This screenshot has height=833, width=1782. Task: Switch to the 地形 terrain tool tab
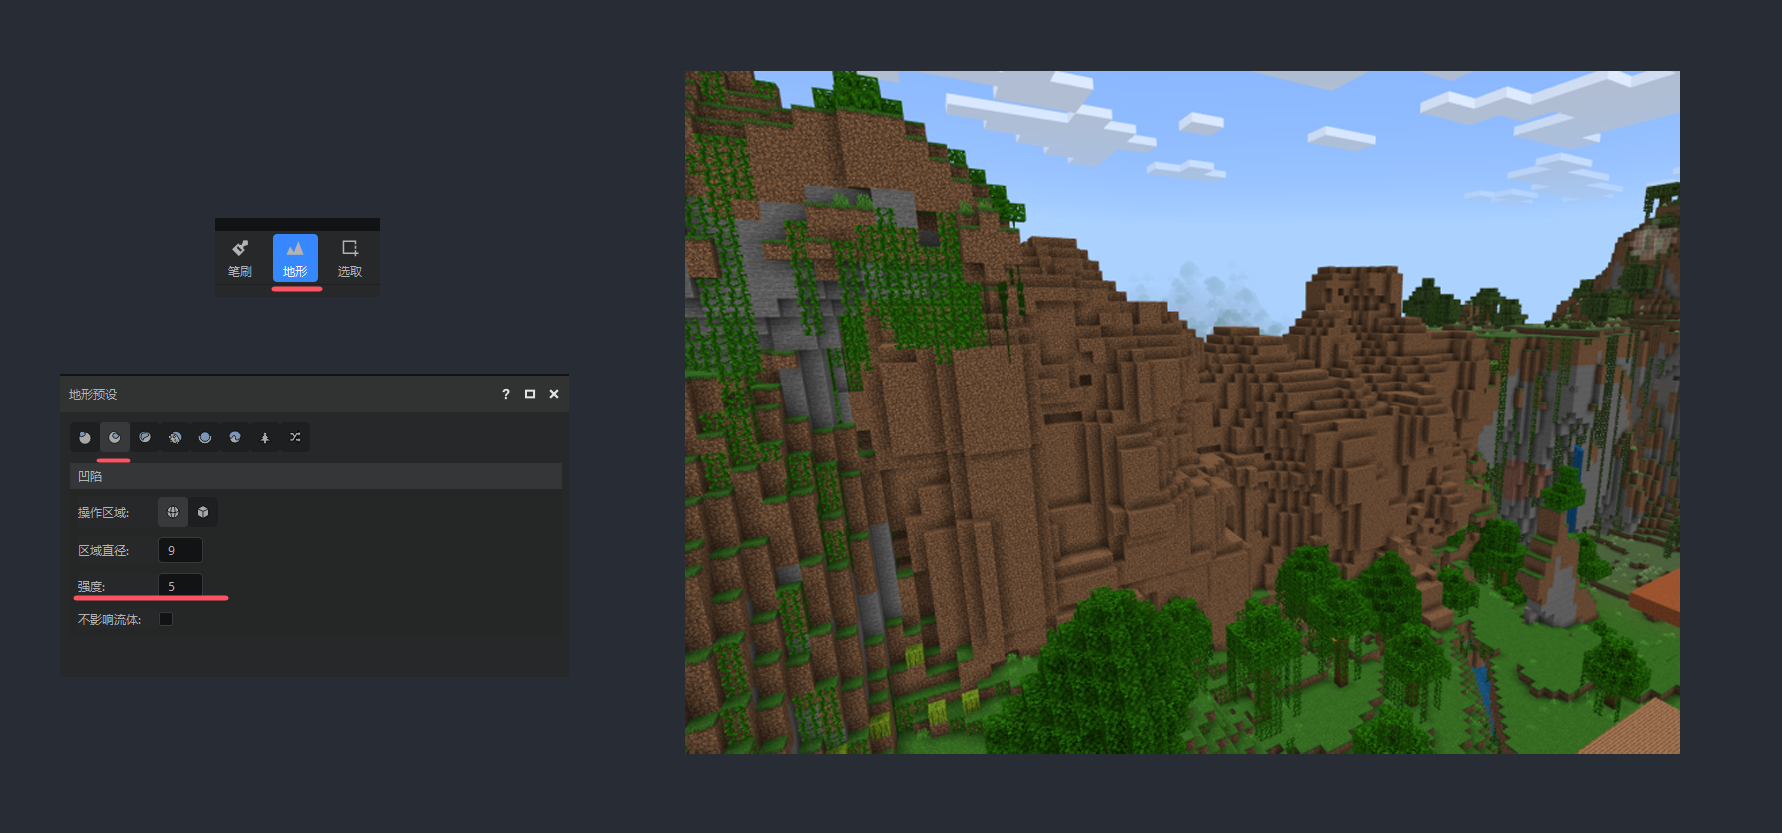click(295, 258)
